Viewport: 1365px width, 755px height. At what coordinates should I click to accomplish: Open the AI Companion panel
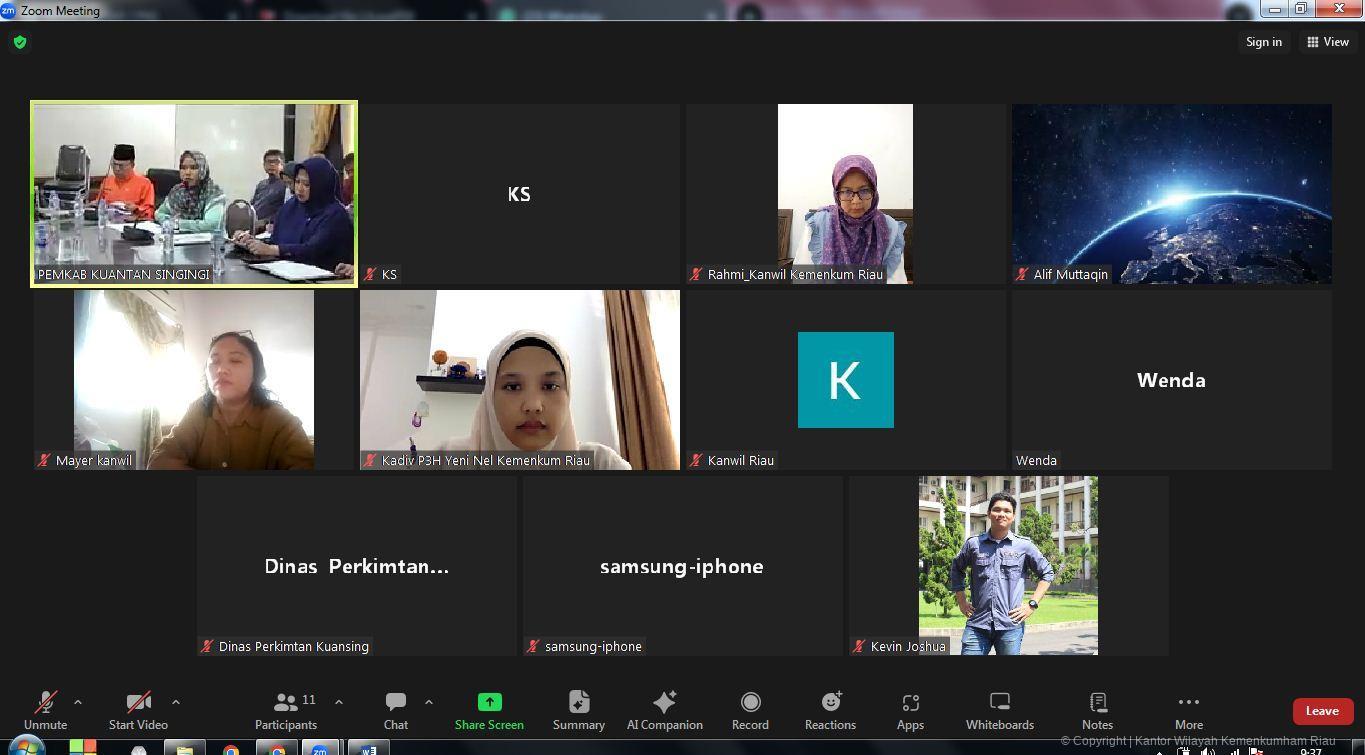664,711
